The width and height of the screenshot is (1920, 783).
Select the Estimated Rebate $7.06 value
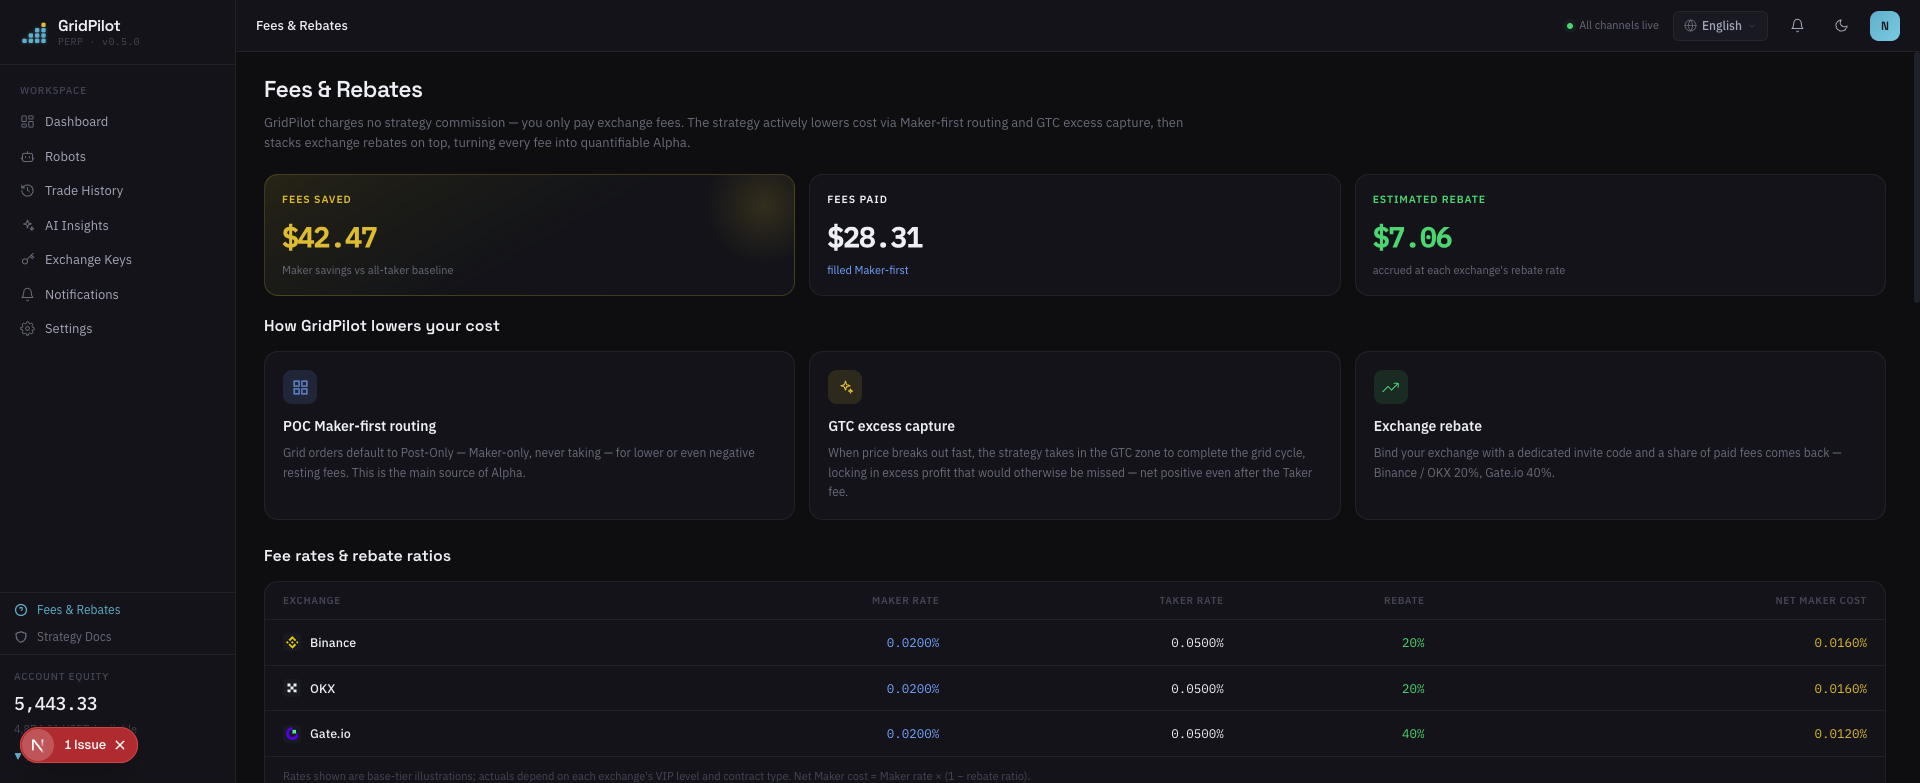click(x=1412, y=238)
